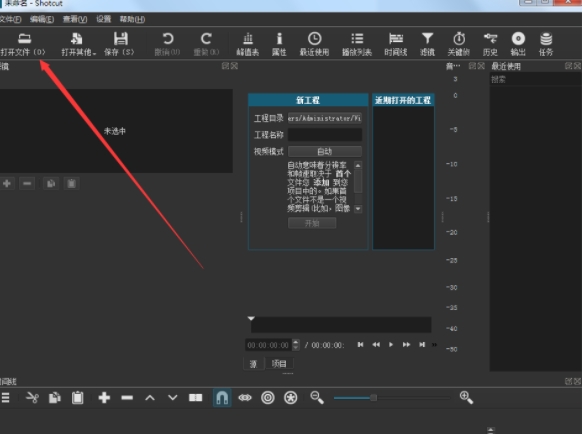This screenshot has height=434, width=582.
Task: Open the timeline hamburger menu
Action: pyautogui.click(x=5, y=398)
